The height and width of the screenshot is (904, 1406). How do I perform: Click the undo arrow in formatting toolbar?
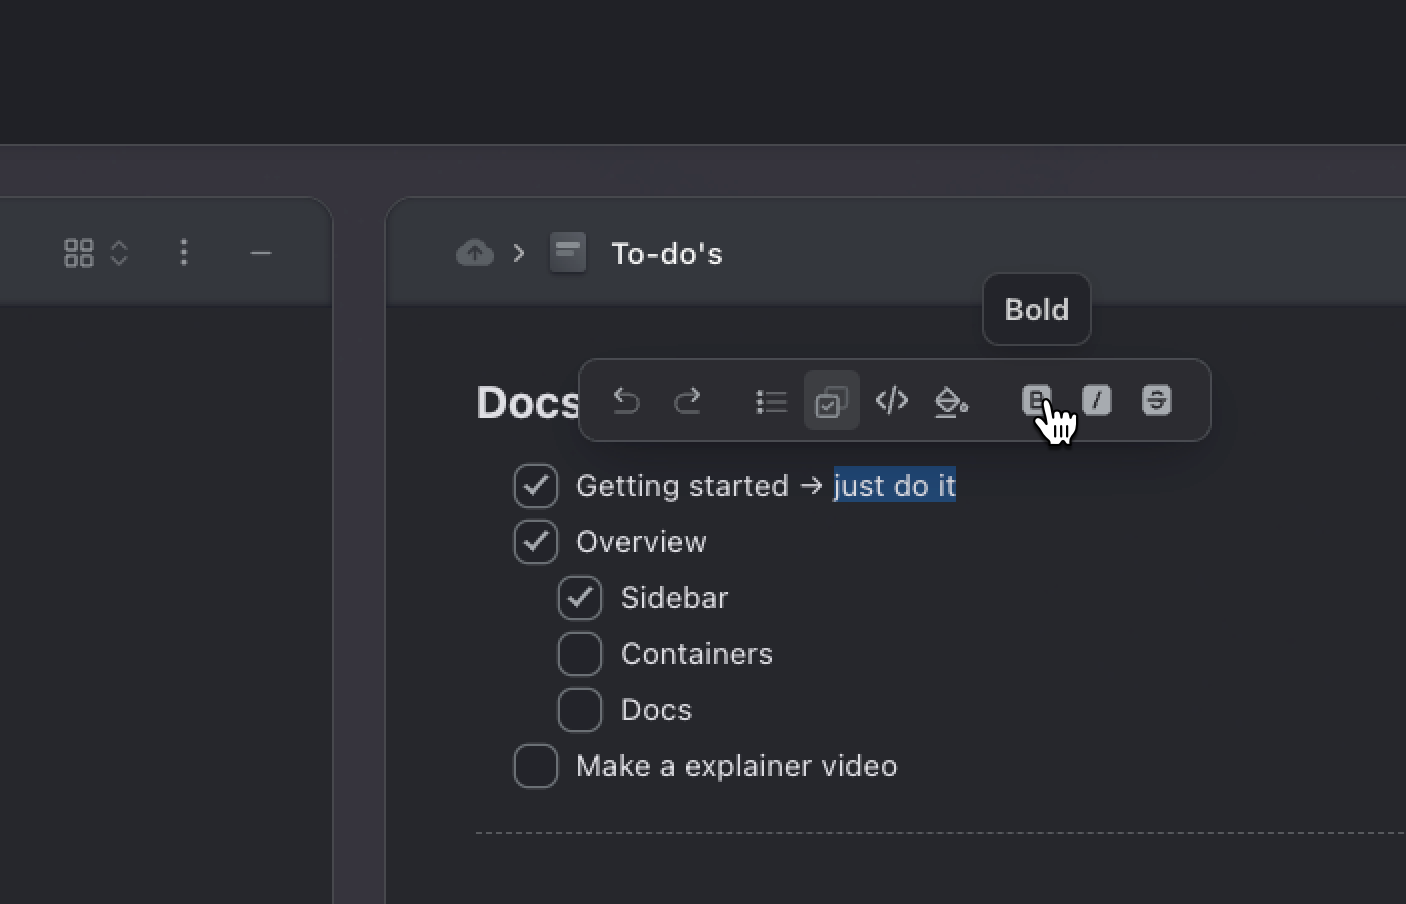click(626, 401)
